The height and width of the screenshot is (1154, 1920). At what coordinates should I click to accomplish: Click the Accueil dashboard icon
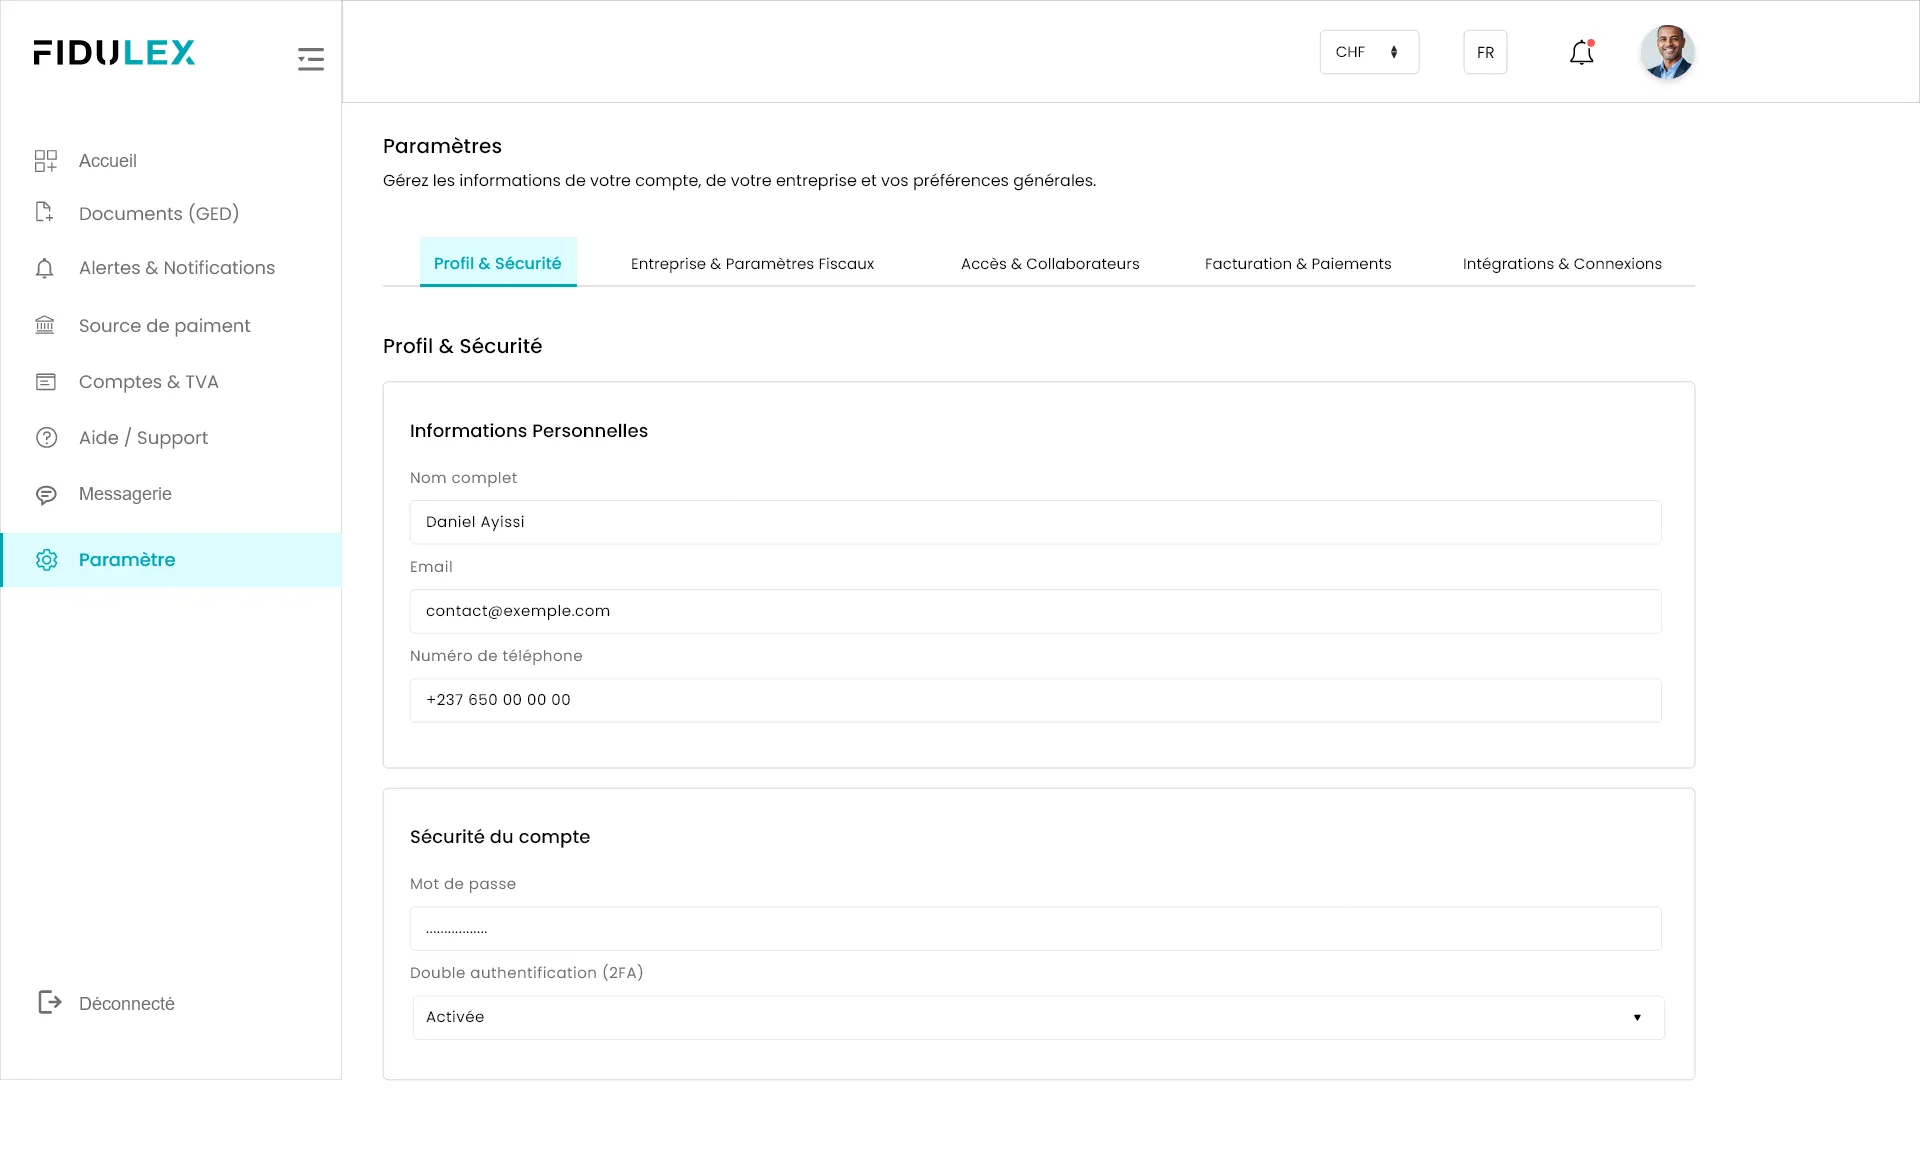(46, 161)
